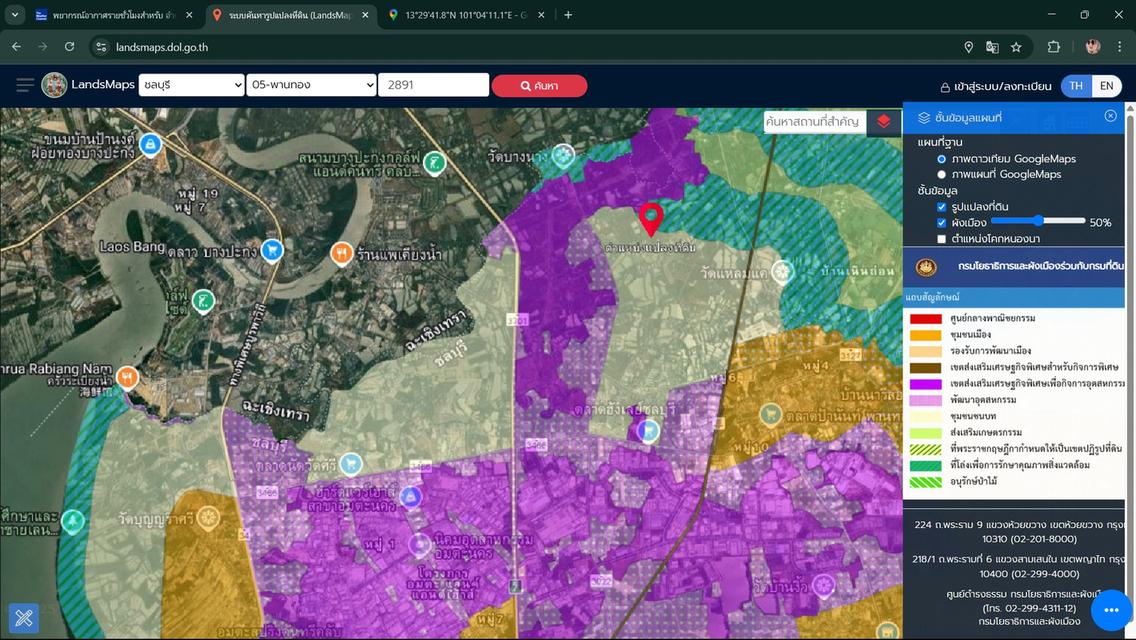
Task: Select the GoogleMaps map view radio button
Action: pos(942,174)
